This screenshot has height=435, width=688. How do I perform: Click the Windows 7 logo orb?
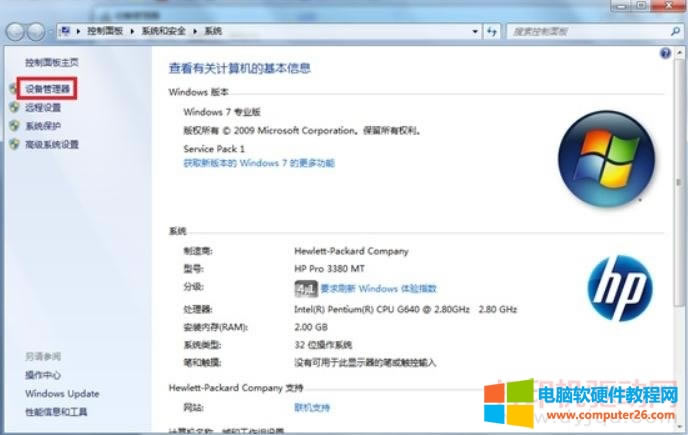point(606,159)
